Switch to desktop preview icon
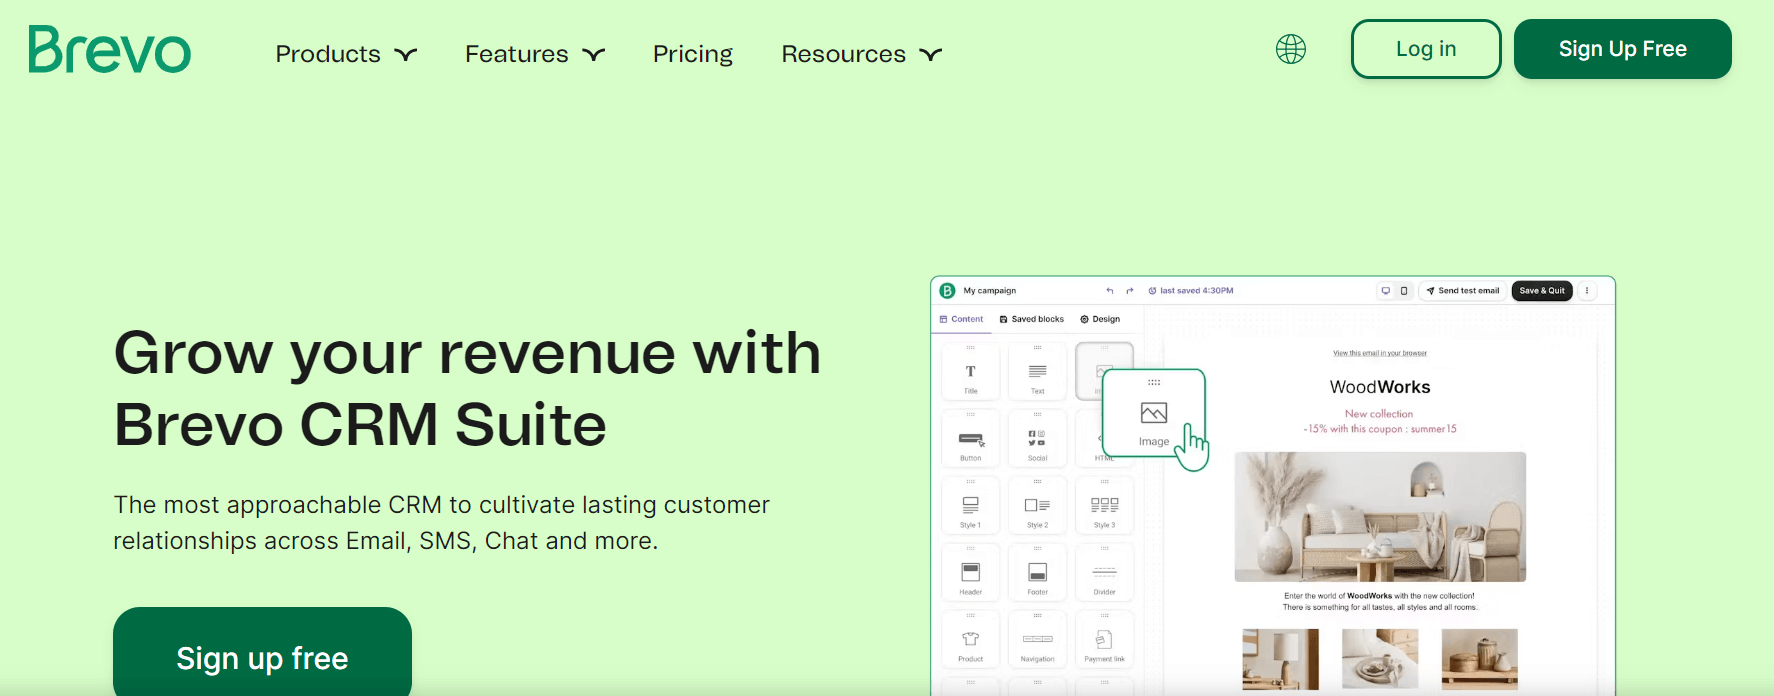Viewport: 1774px width, 696px height. coord(1386,291)
